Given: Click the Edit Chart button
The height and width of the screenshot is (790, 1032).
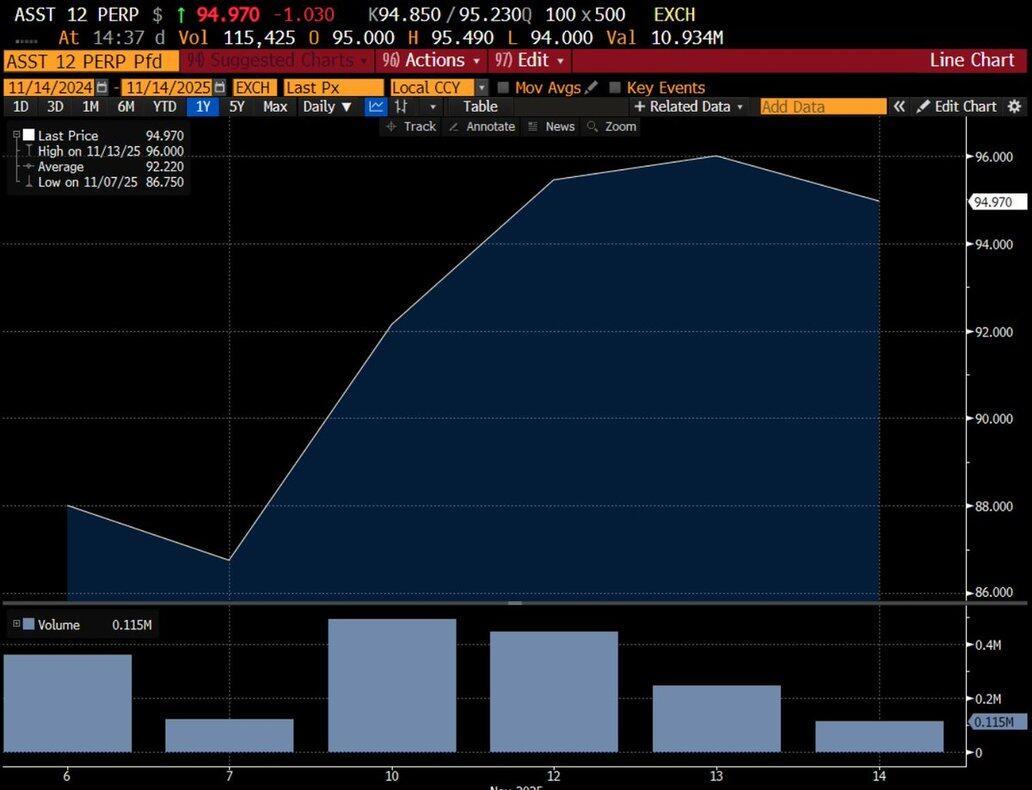Looking at the screenshot, I should pos(957,106).
